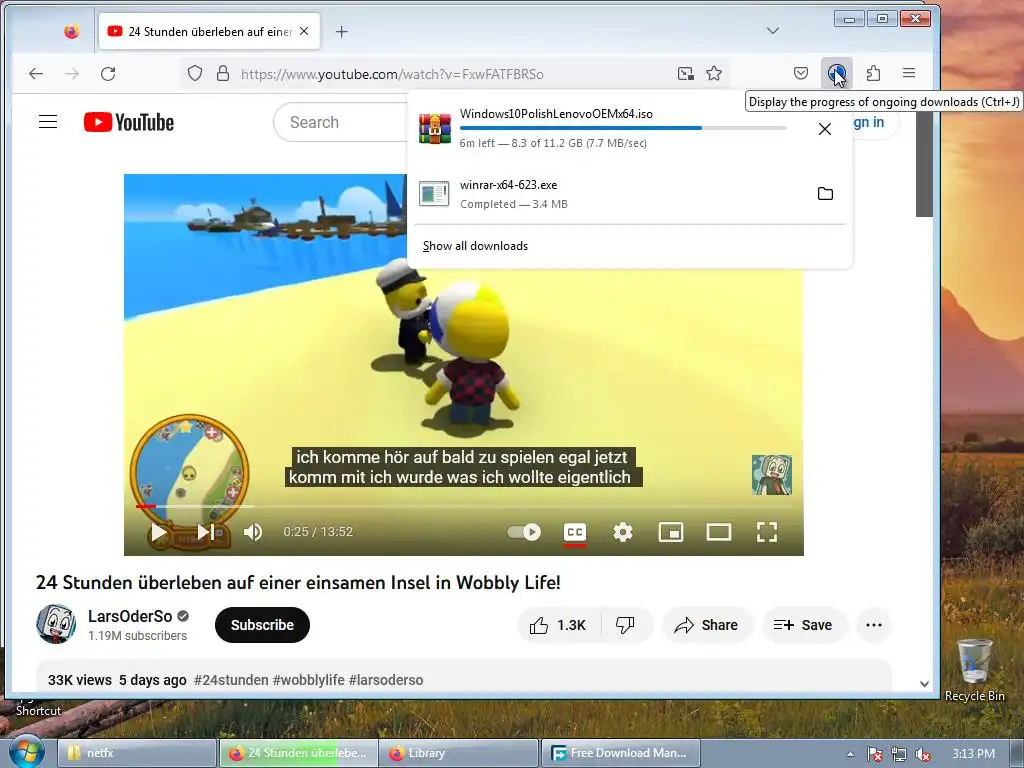Select the Recycle Bin desktop icon
1024x768 pixels.
coord(974,670)
